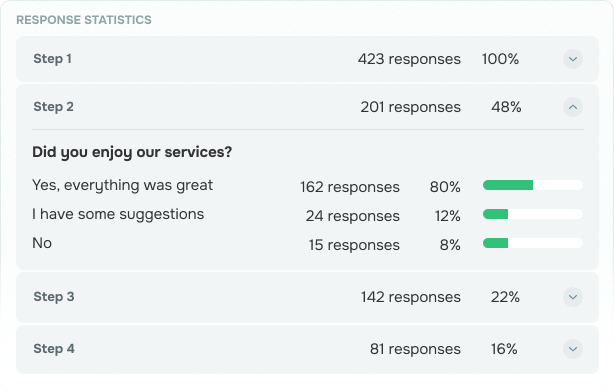
Task: Select 'Yes, everything was great' answer
Action: pyautogui.click(x=123, y=185)
